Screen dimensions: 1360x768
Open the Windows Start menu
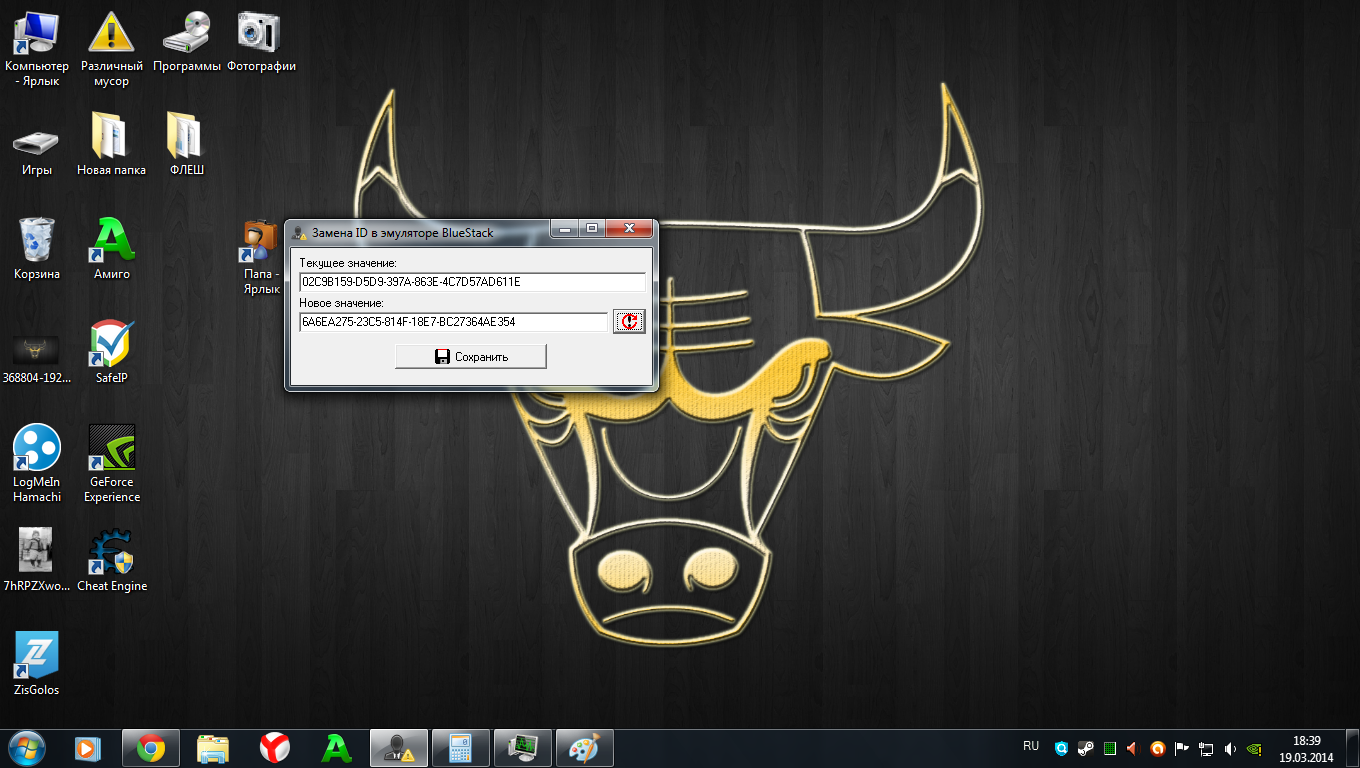(x=27, y=747)
